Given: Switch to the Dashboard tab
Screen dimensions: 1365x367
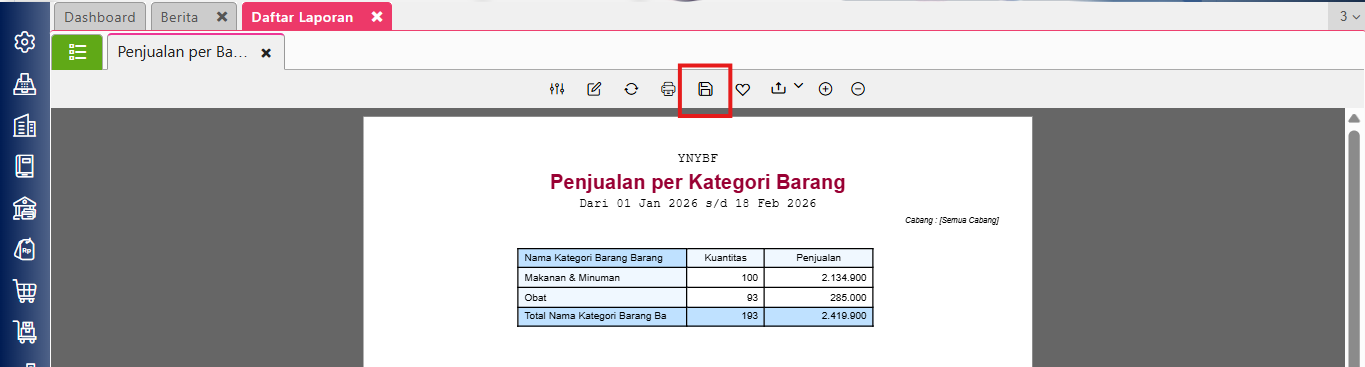Looking at the screenshot, I should (100, 17).
